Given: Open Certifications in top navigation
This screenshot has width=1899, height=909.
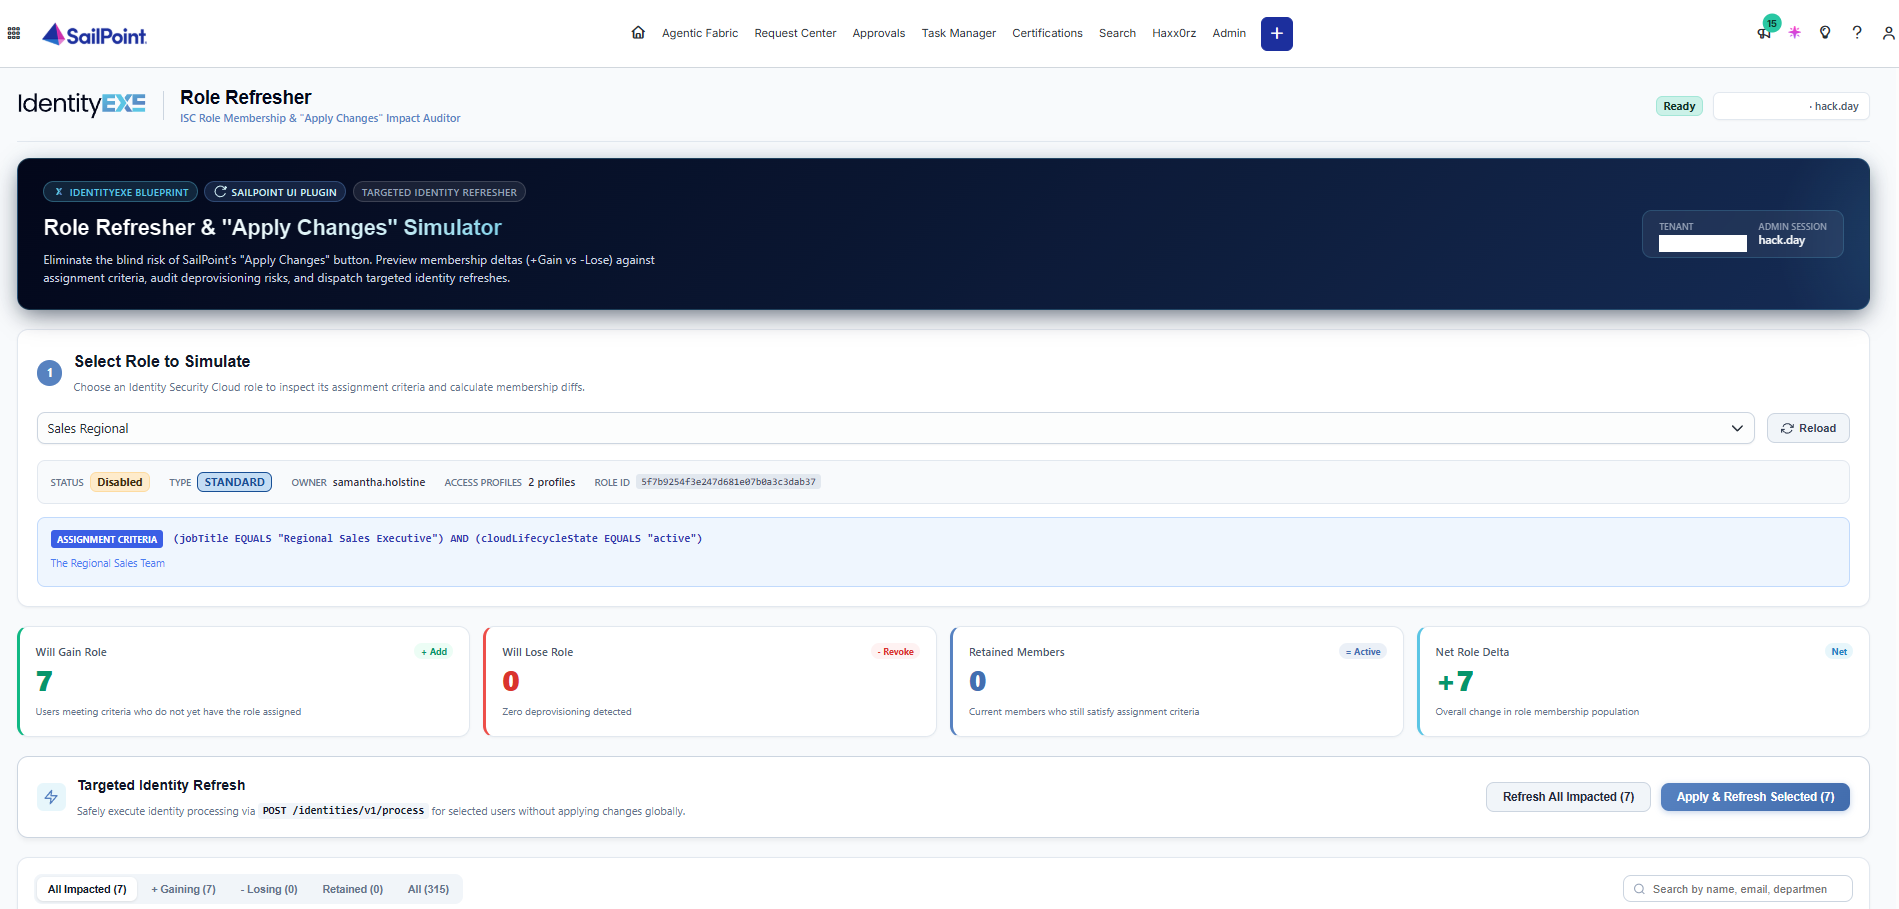Looking at the screenshot, I should coord(1047,33).
